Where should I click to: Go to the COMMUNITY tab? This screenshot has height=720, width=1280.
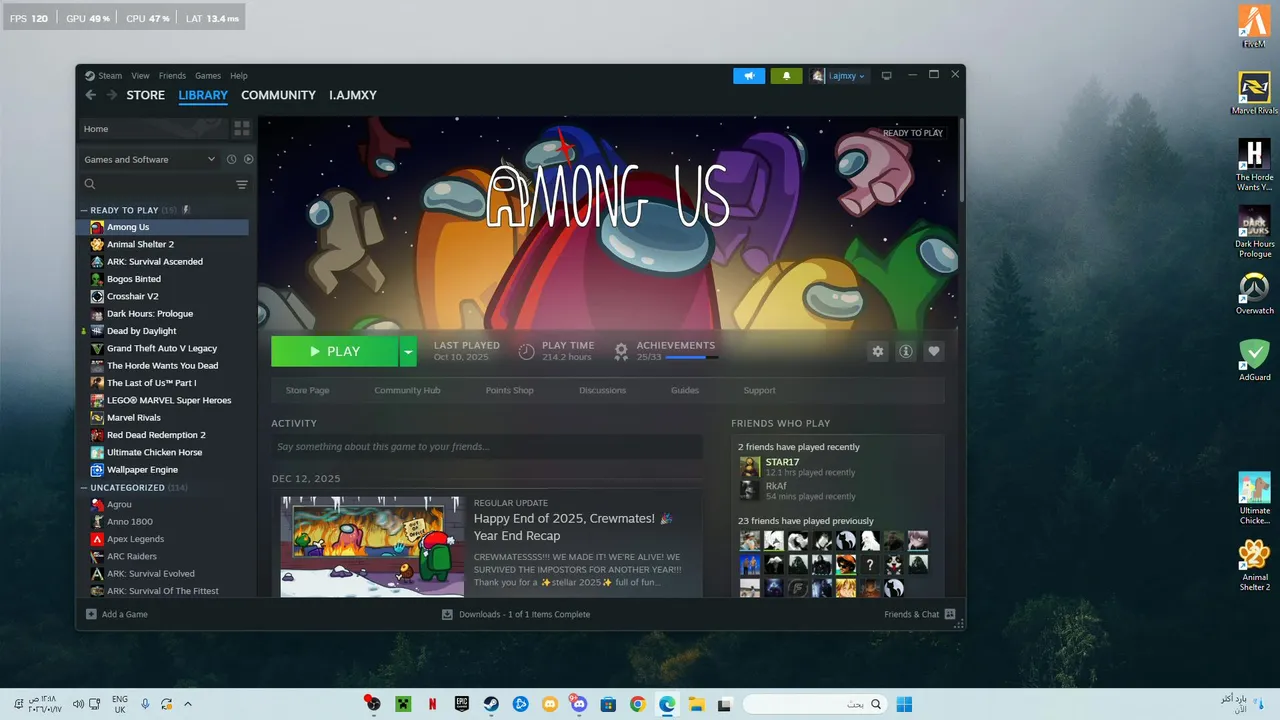click(x=278, y=95)
